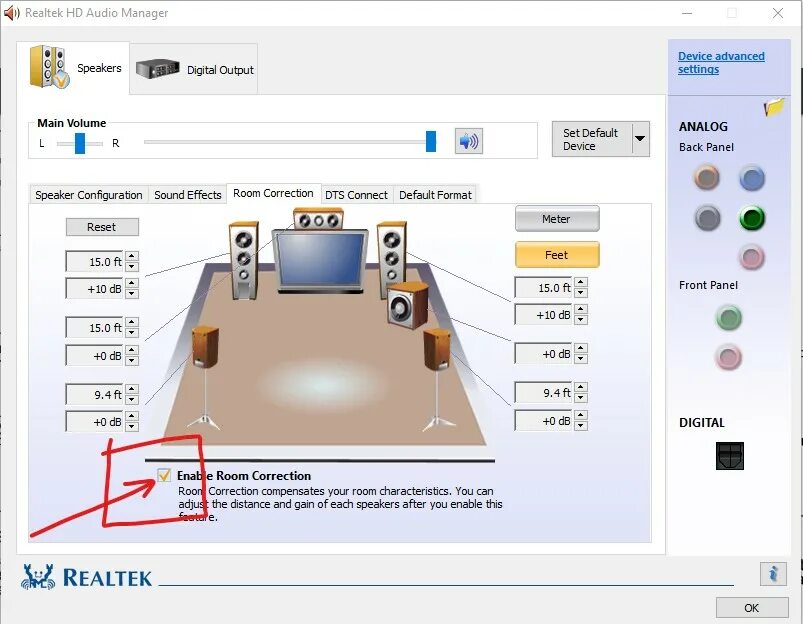Open the Sound Effects tab
The height and width of the screenshot is (624, 803).
[187, 195]
